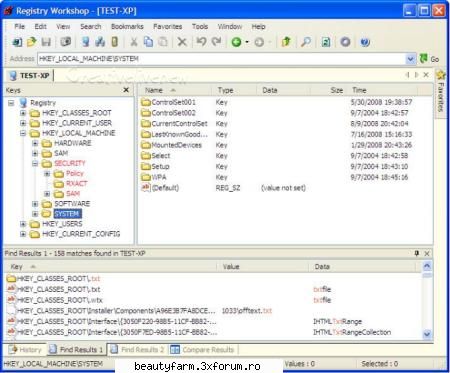
Task: Open the Address bar dropdown
Action: pyautogui.click(x=410, y=59)
